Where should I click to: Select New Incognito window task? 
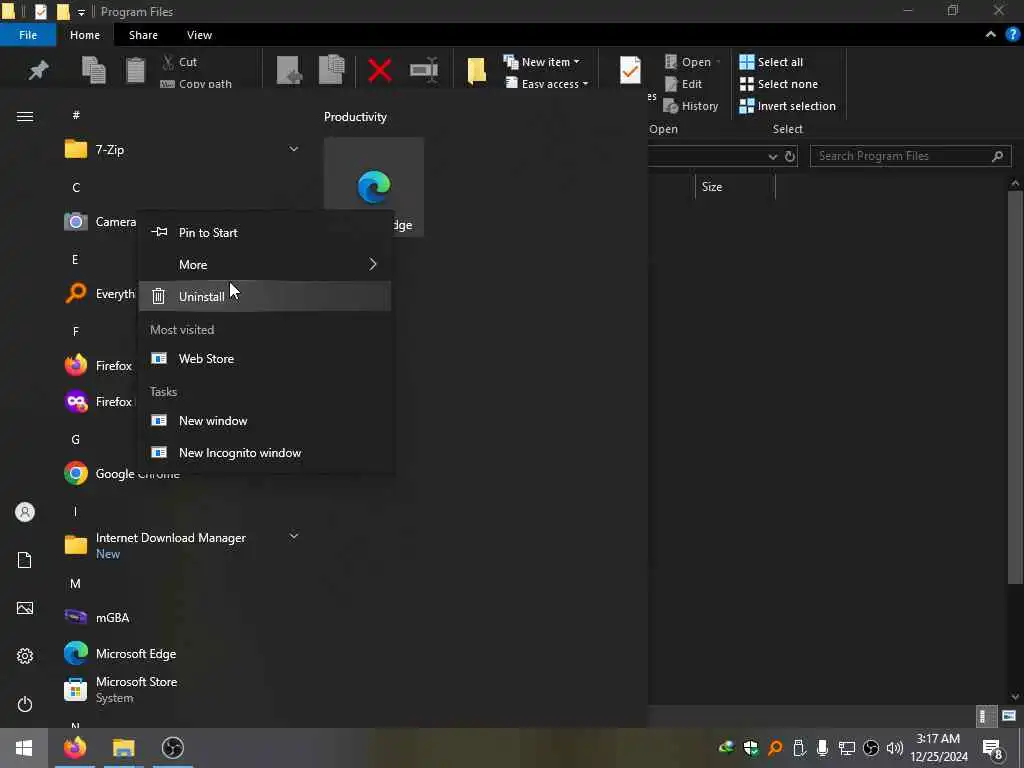click(264, 453)
